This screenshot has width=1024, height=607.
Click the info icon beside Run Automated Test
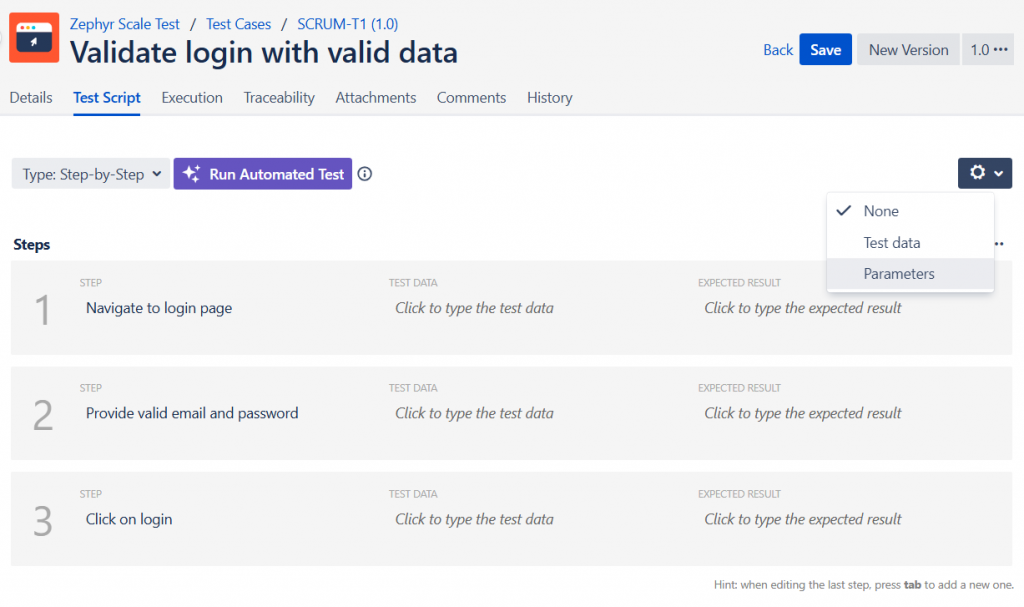(x=365, y=174)
